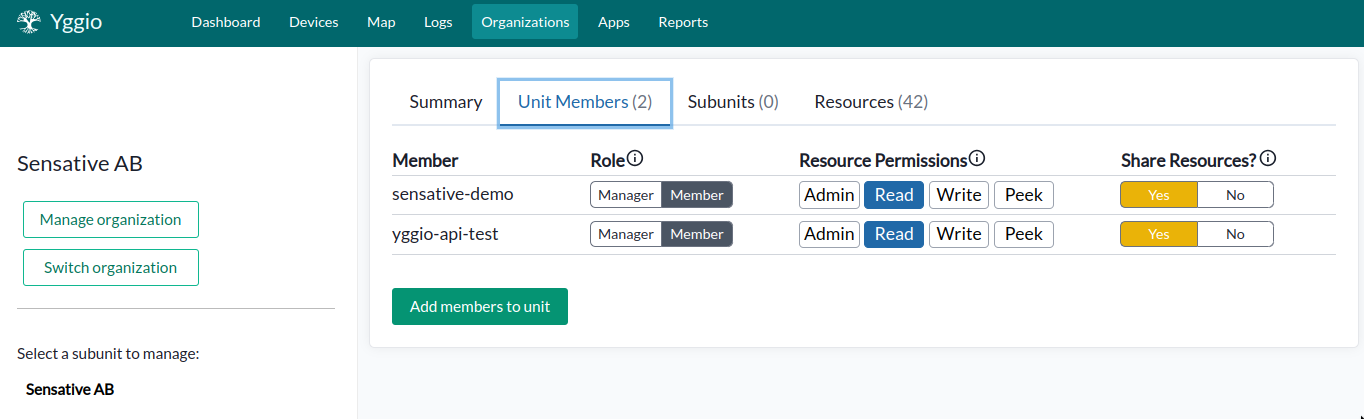Select No share resources for yggio-api-test
This screenshot has width=1364, height=419.
[1236, 234]
